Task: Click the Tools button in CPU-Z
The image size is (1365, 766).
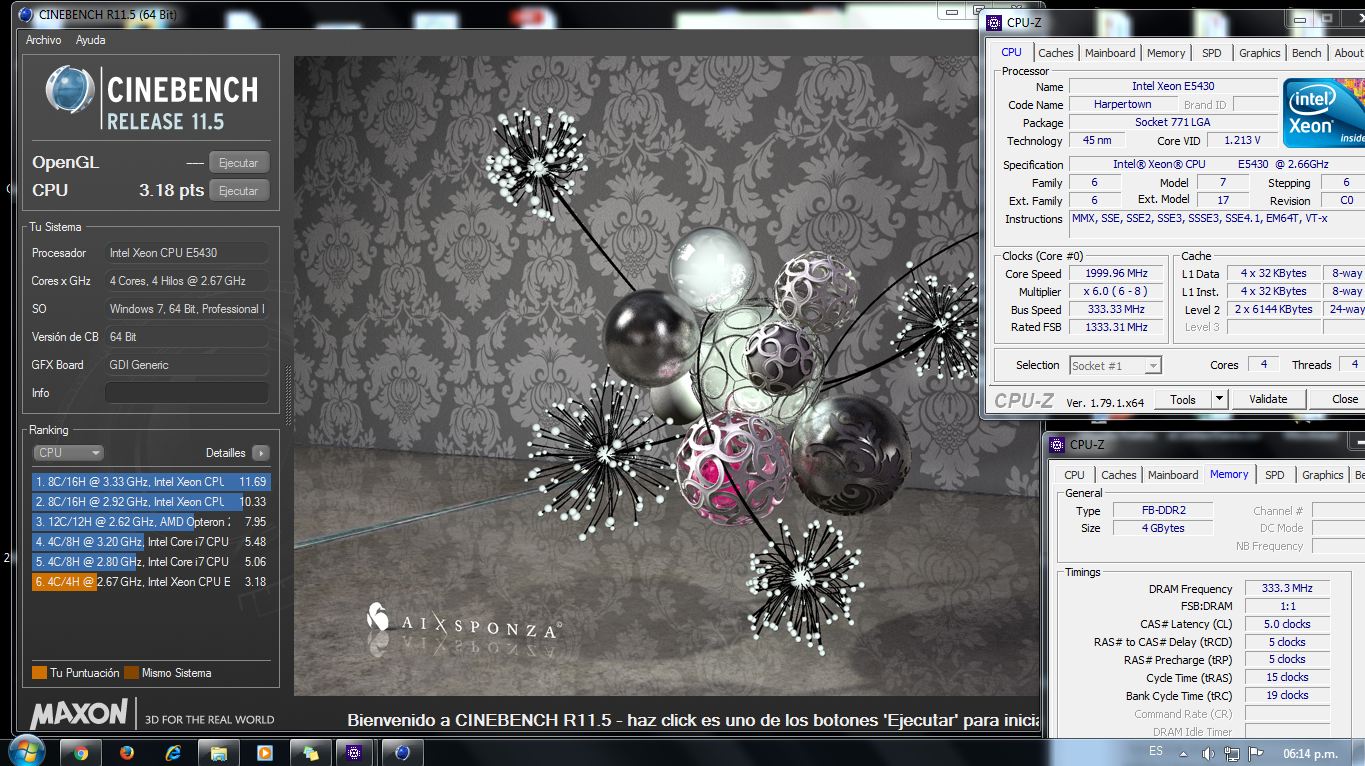Action: pyautogui.click(x=1183, y=399)
